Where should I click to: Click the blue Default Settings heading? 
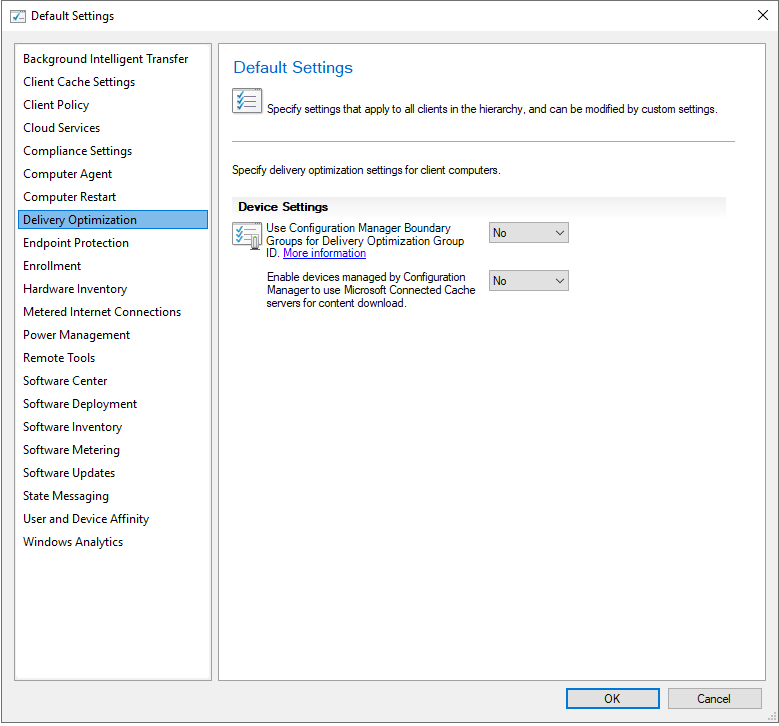[293, 68]
